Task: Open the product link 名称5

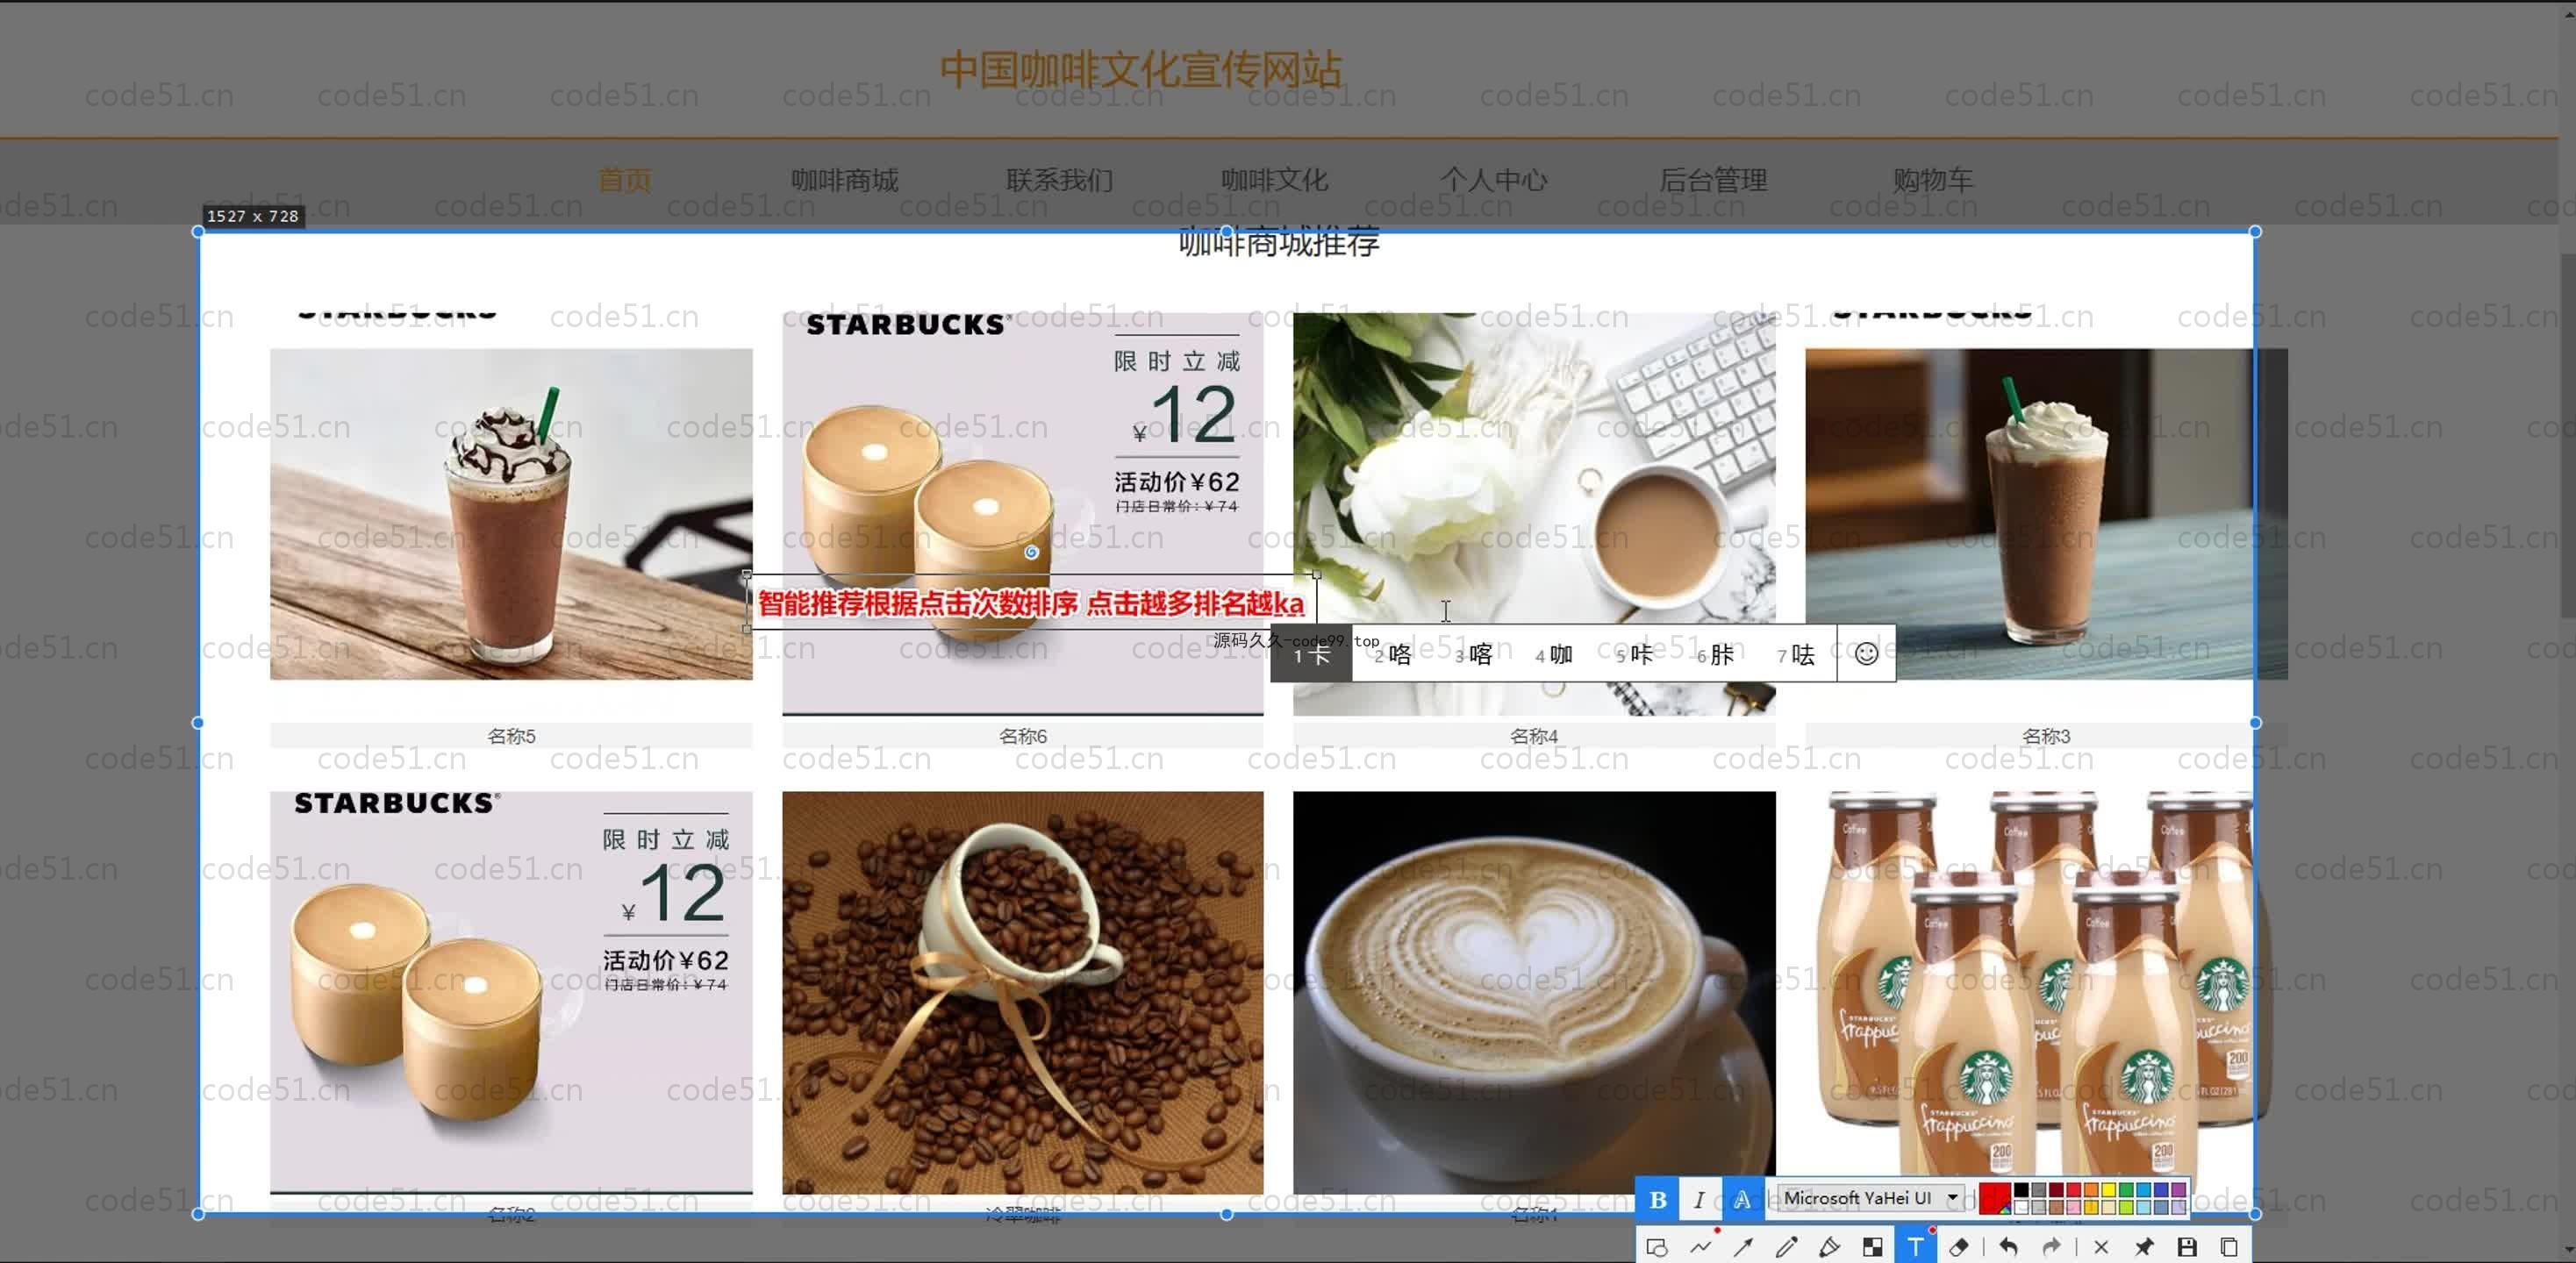Action: [x=511, y=736]
